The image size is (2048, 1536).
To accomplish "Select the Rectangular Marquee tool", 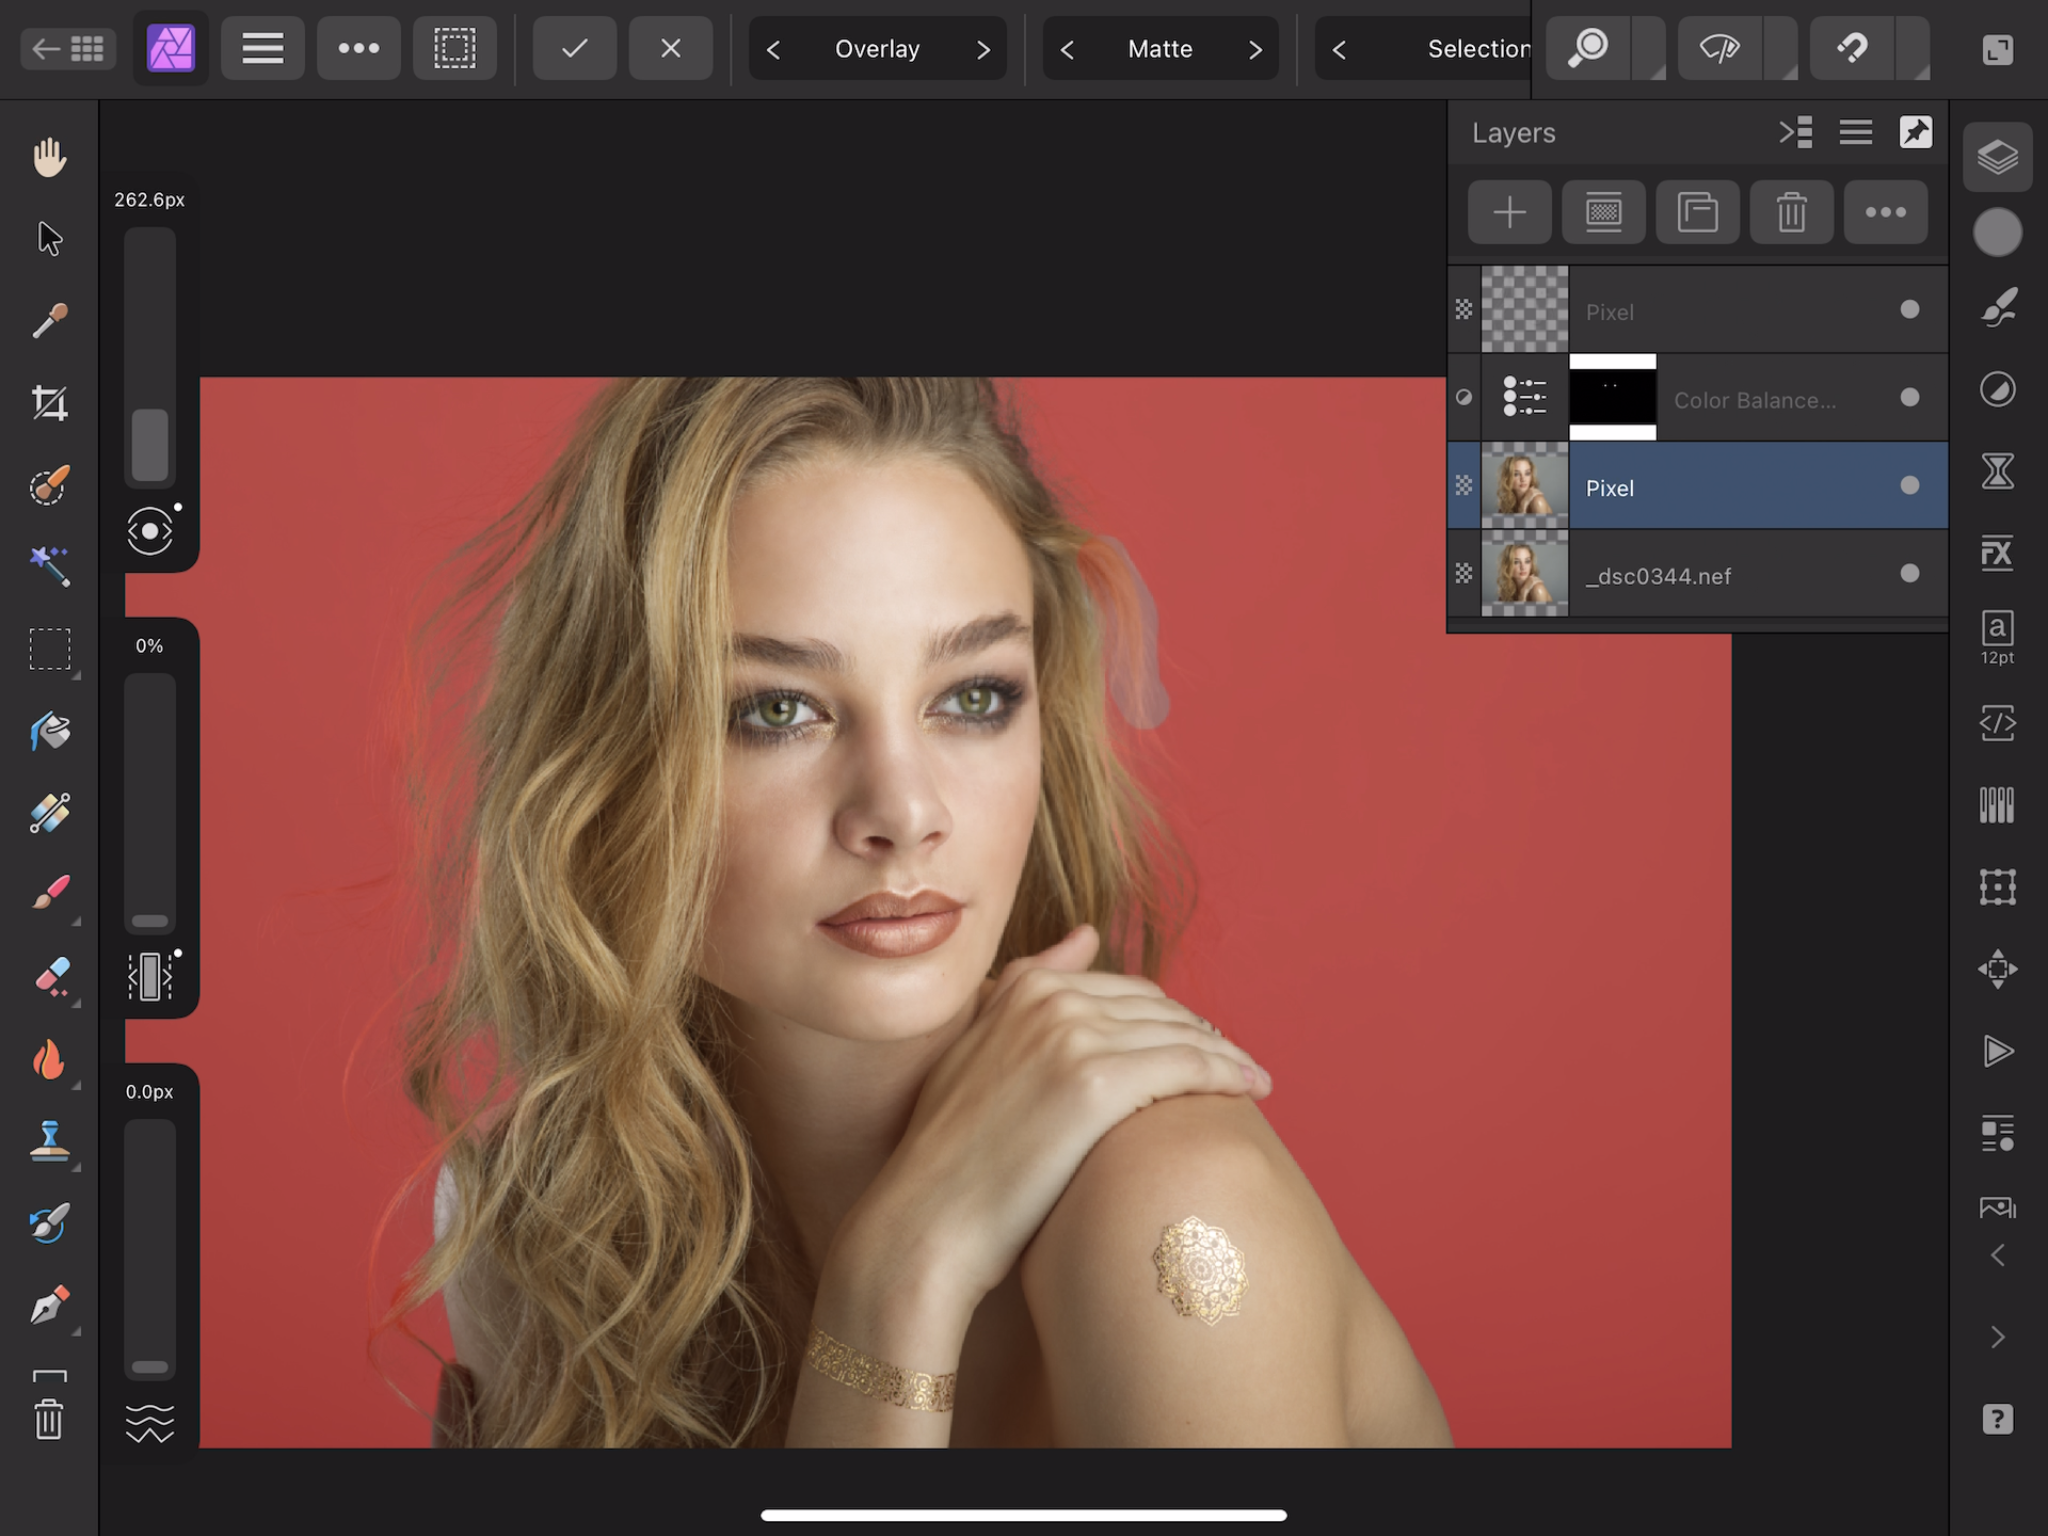I will [49, 649].
